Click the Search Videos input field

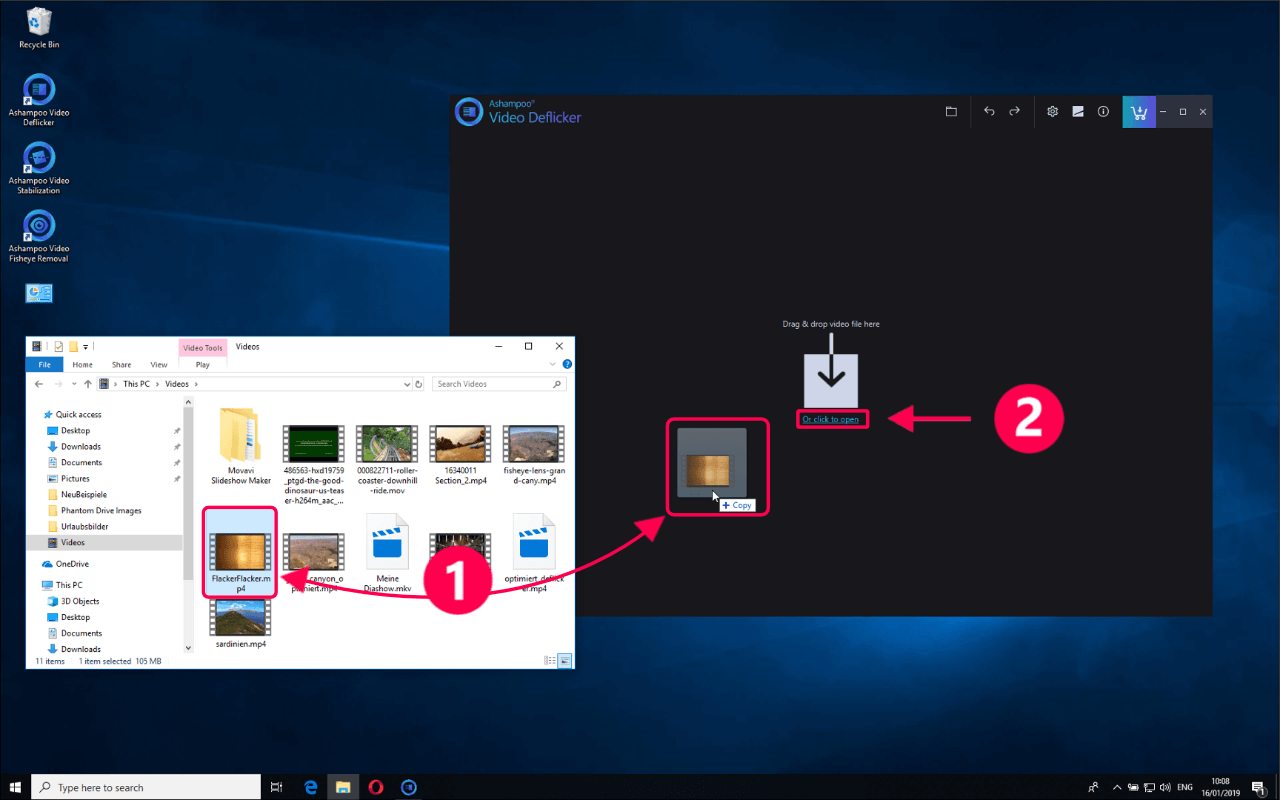click(492, 384)
